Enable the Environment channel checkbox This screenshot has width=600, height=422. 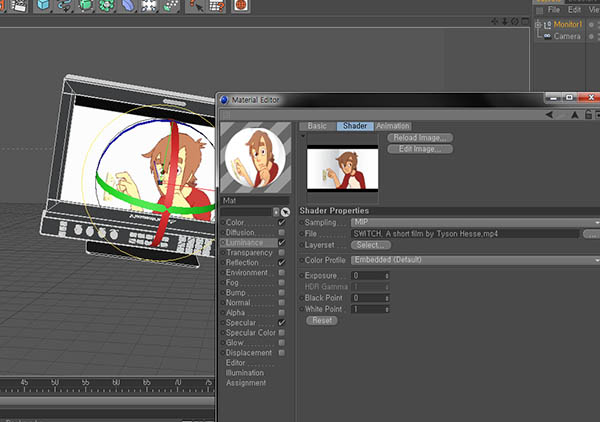pos(282,272)
